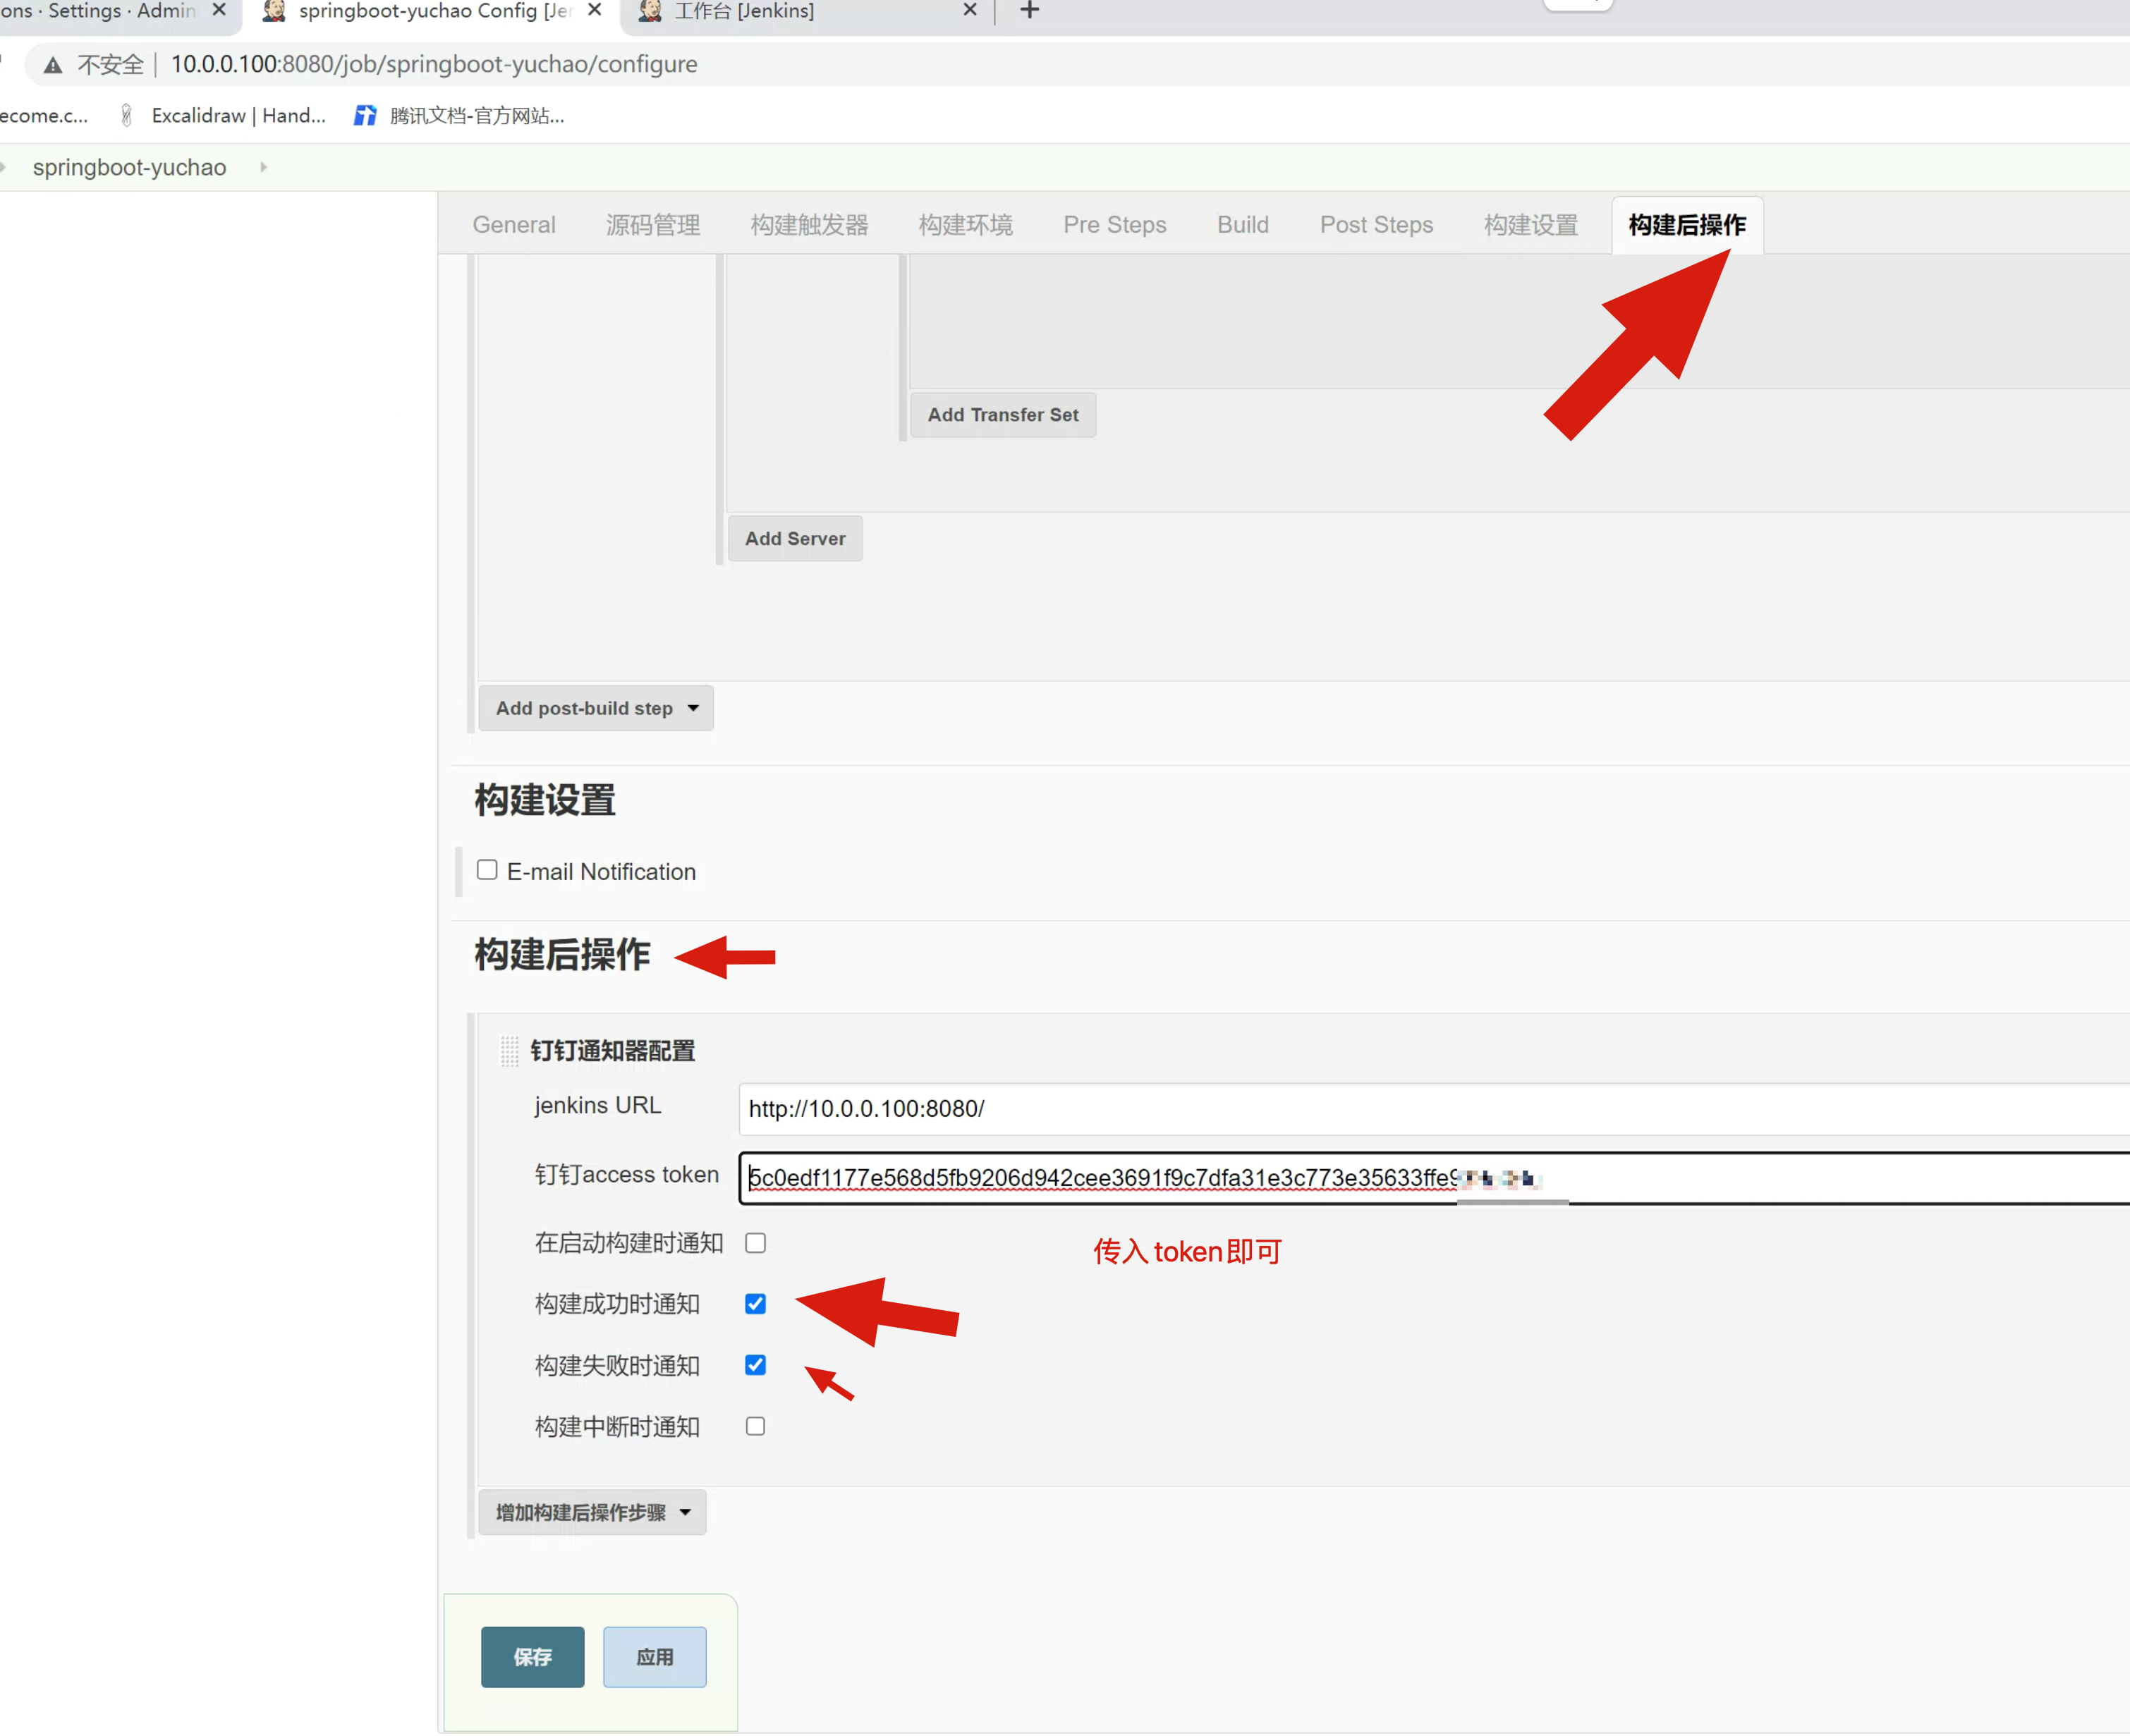Screen dimensions: 2130x1736
Task: Click the Excalidraw bookmark icon
Action: pos(126,116)
